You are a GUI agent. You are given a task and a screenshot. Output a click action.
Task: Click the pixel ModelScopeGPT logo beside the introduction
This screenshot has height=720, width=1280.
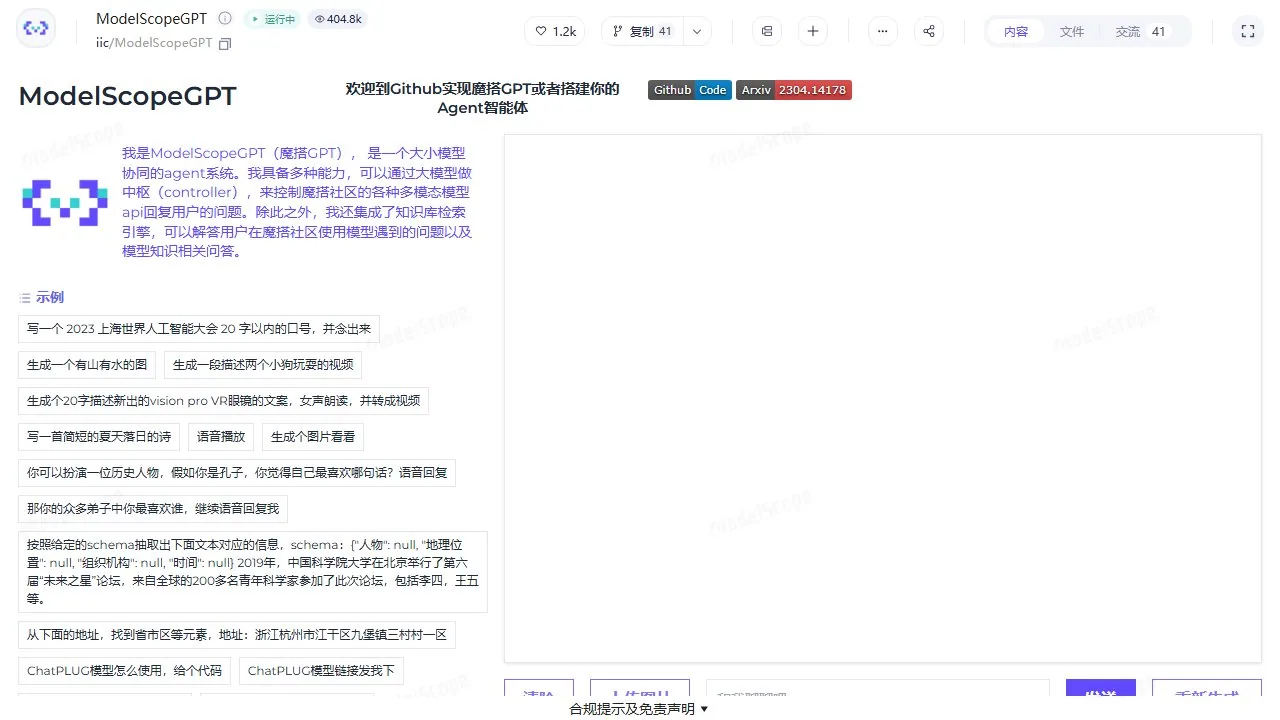pos(65,202)
